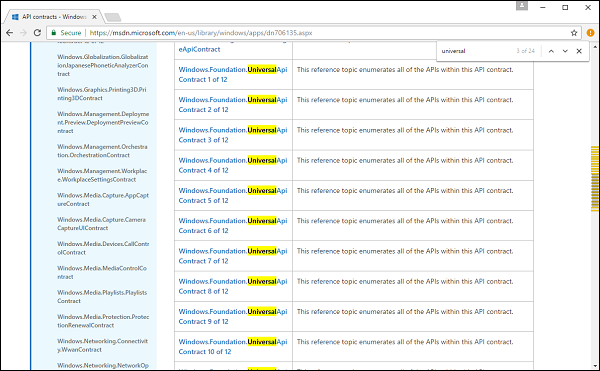The width and height of the screenshot is (600, 371).
Task: Open UniversalApiContract 10 of 12 link
Action: (233, 347)
